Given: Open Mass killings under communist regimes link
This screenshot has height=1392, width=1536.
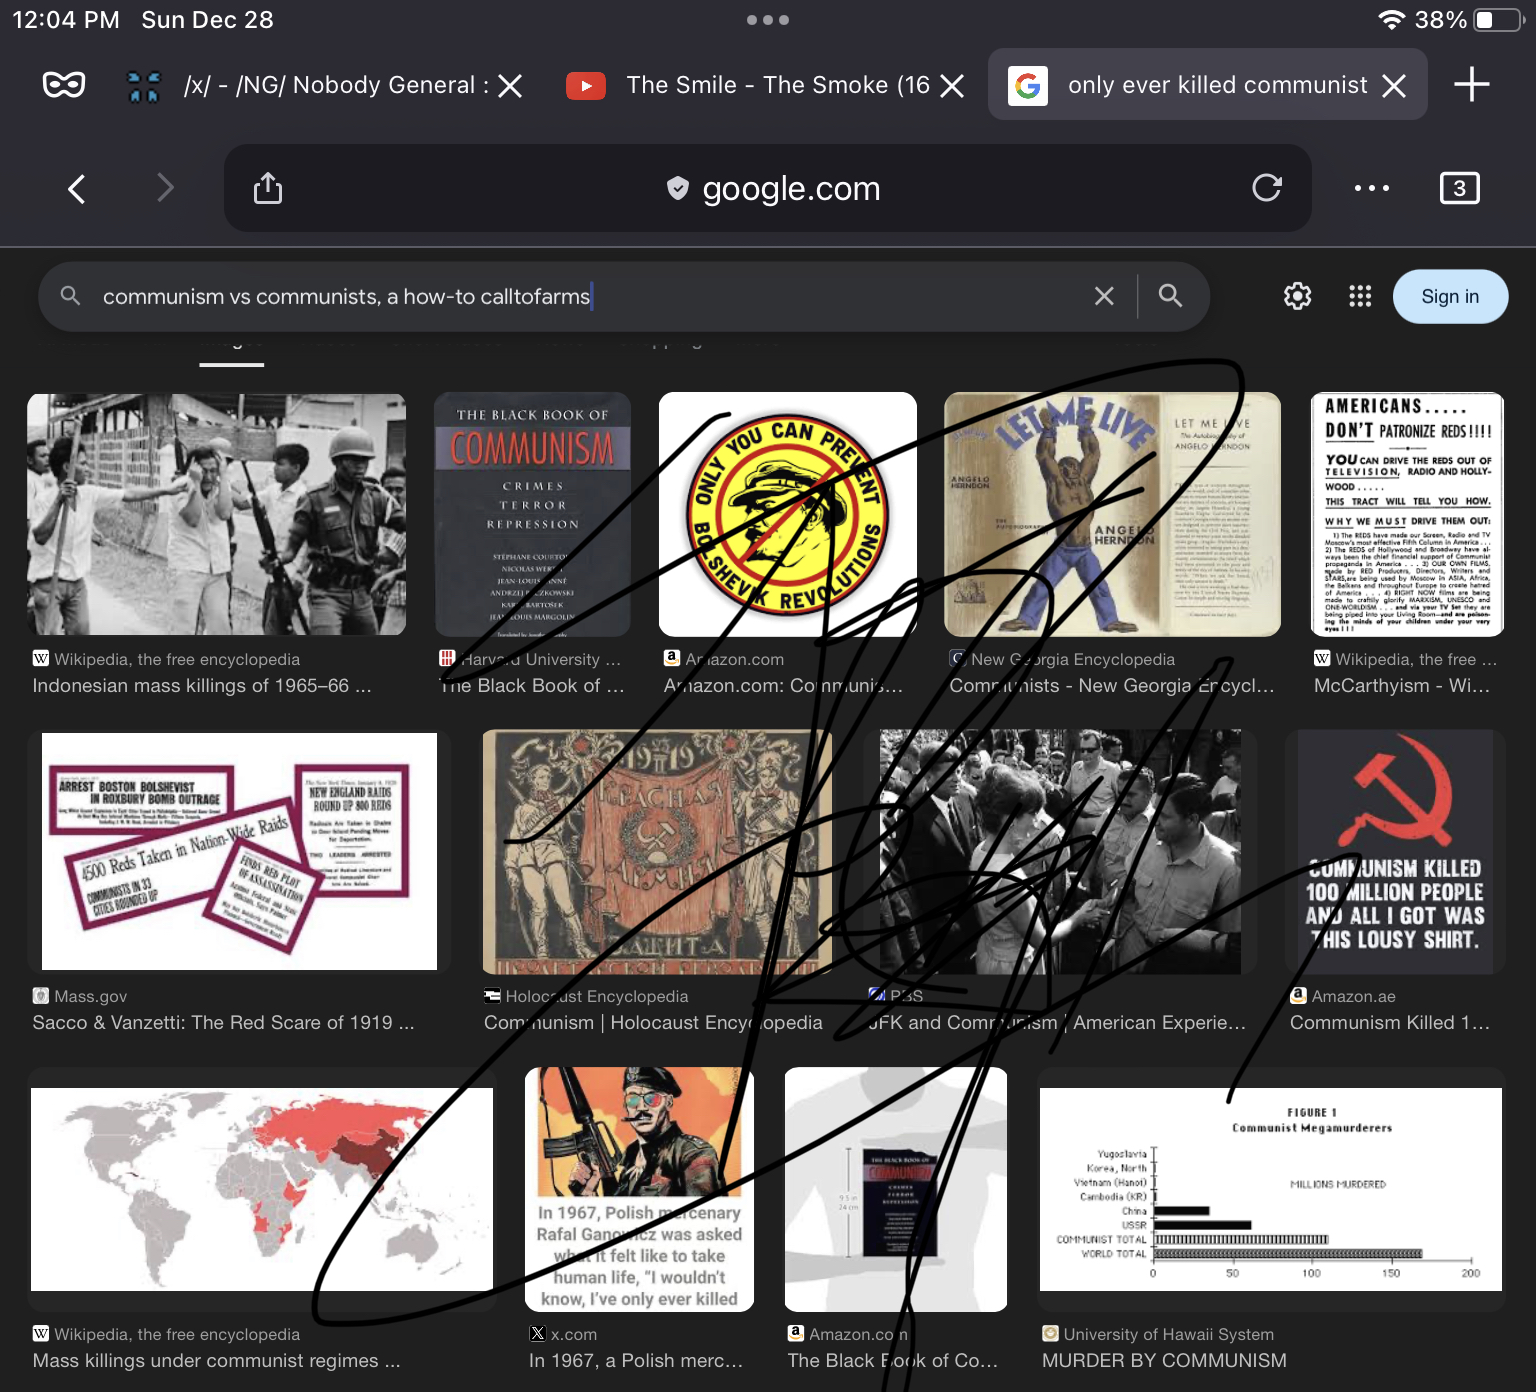Looking at the screenshot, I should tap(216, 1361).
